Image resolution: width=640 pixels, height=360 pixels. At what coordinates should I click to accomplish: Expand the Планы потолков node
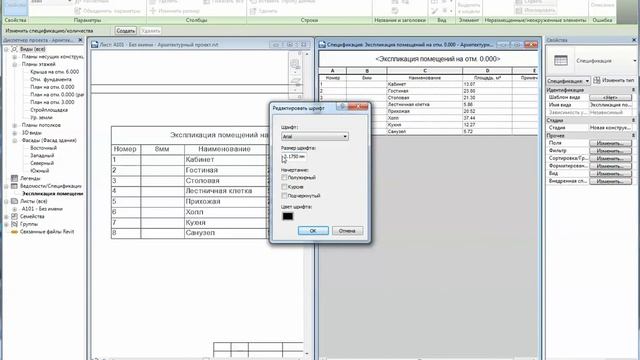[x=14, y=125]
